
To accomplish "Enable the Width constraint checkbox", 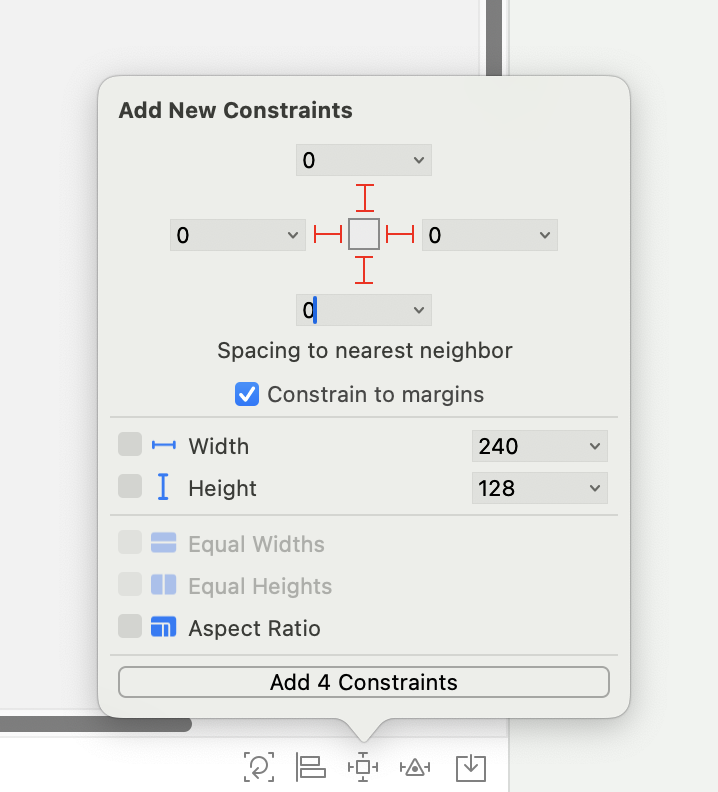I will [130, 445].
